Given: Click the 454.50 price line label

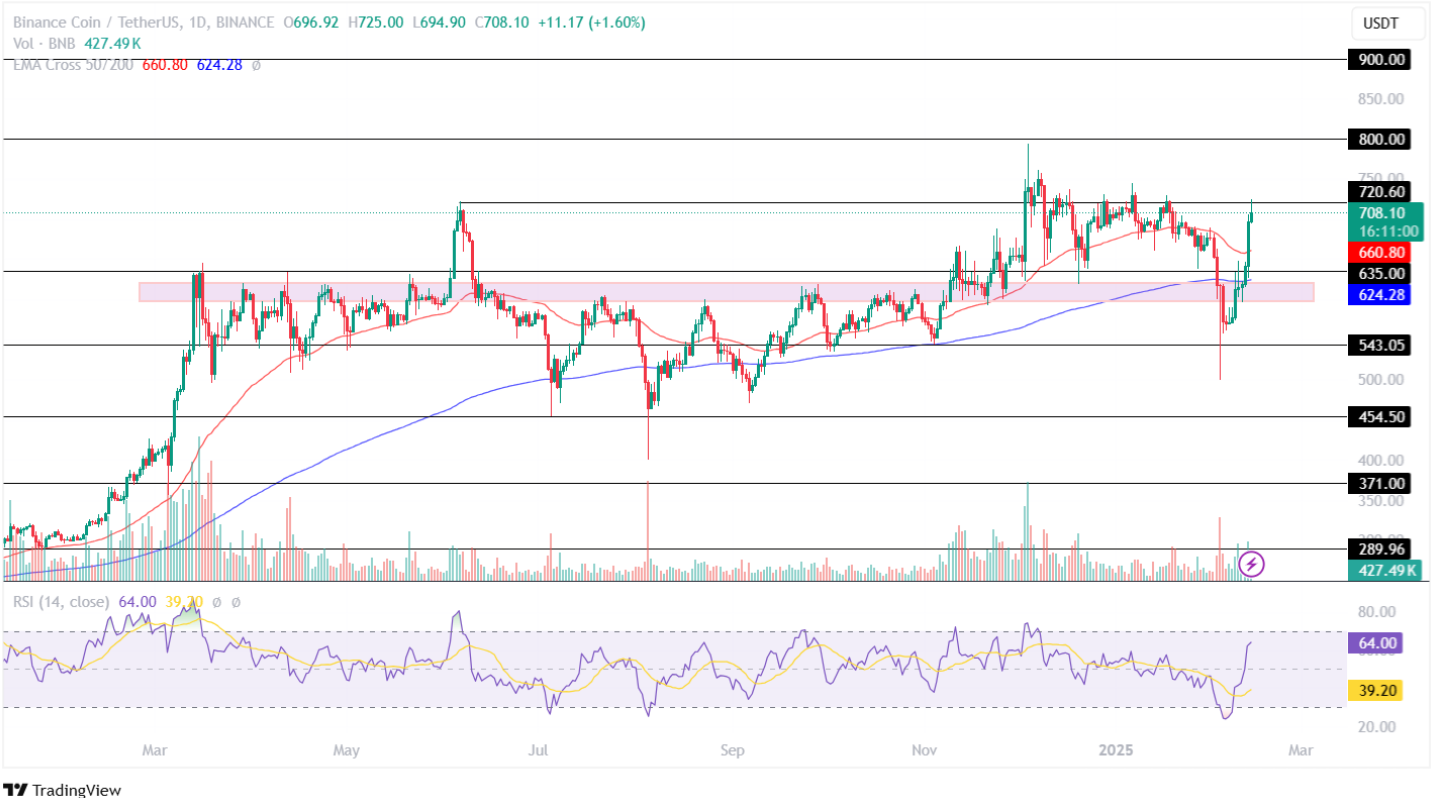Looking at the screenshot, I should [x=1380, y=417].
